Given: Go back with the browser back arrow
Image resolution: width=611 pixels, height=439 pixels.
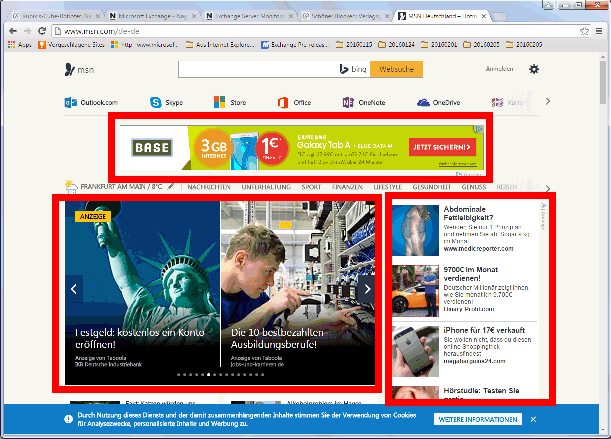Looking at the screenshot, I should click(x=12, y=31).
